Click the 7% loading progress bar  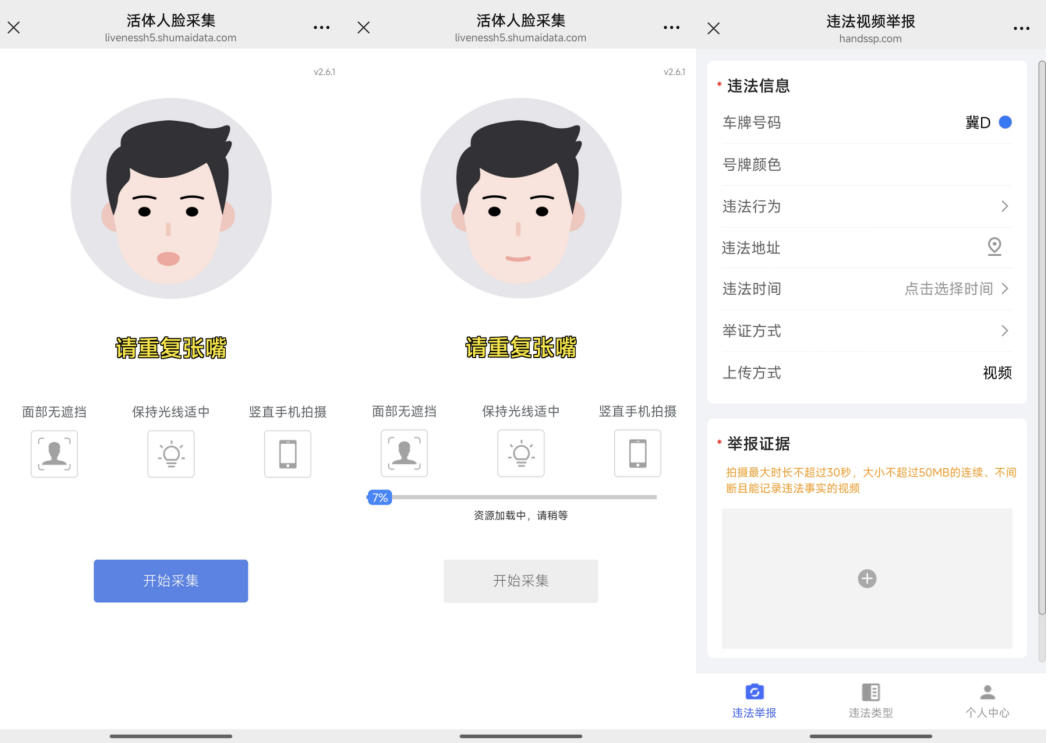(x=512, y=497)
